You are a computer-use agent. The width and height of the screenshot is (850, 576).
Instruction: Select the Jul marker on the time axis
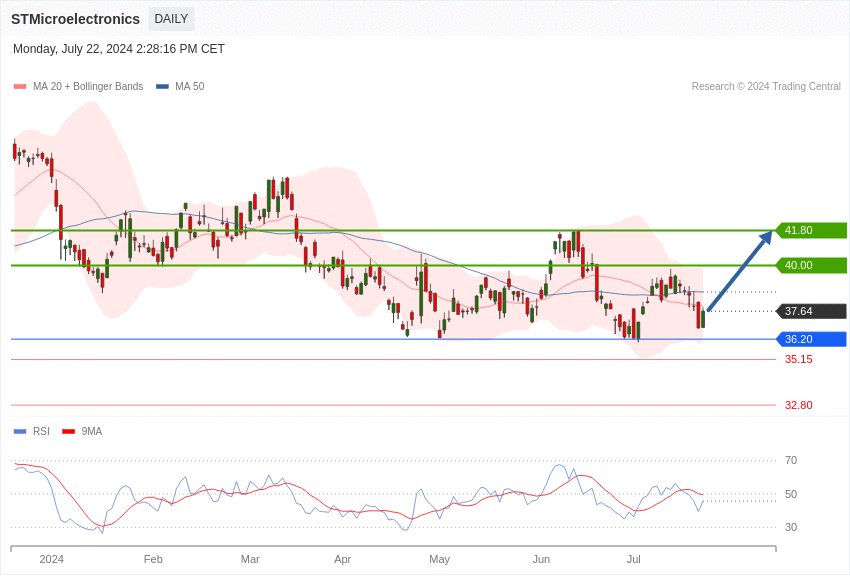(x=633, y=559)
